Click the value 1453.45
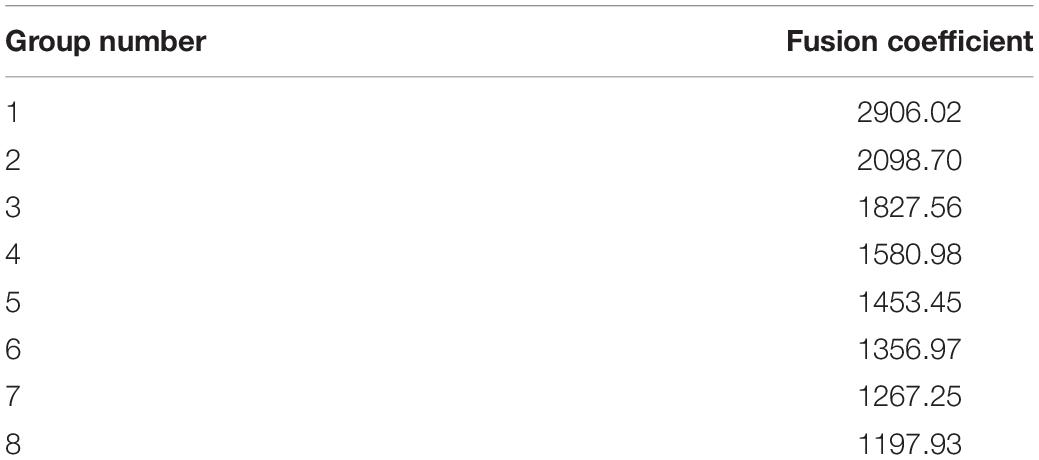The image size is (1039, 460). [x=908, y=302]
